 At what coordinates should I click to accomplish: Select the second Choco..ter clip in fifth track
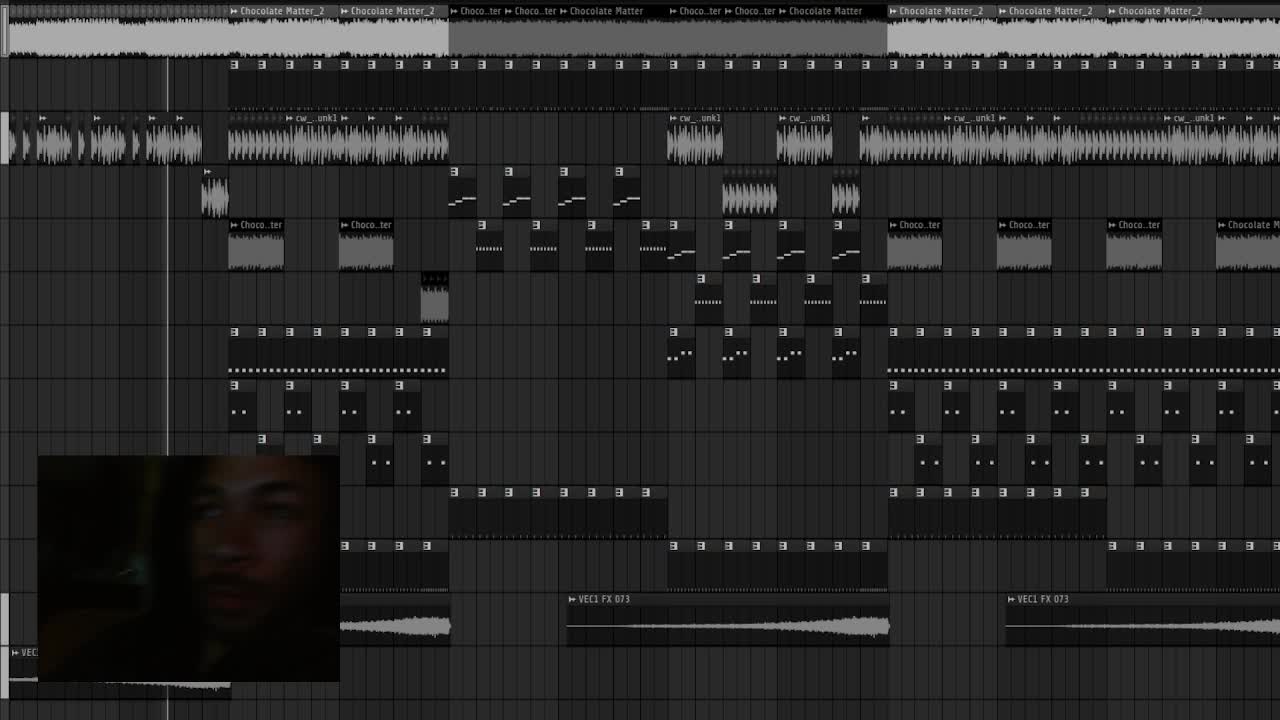tap(366, 245)
